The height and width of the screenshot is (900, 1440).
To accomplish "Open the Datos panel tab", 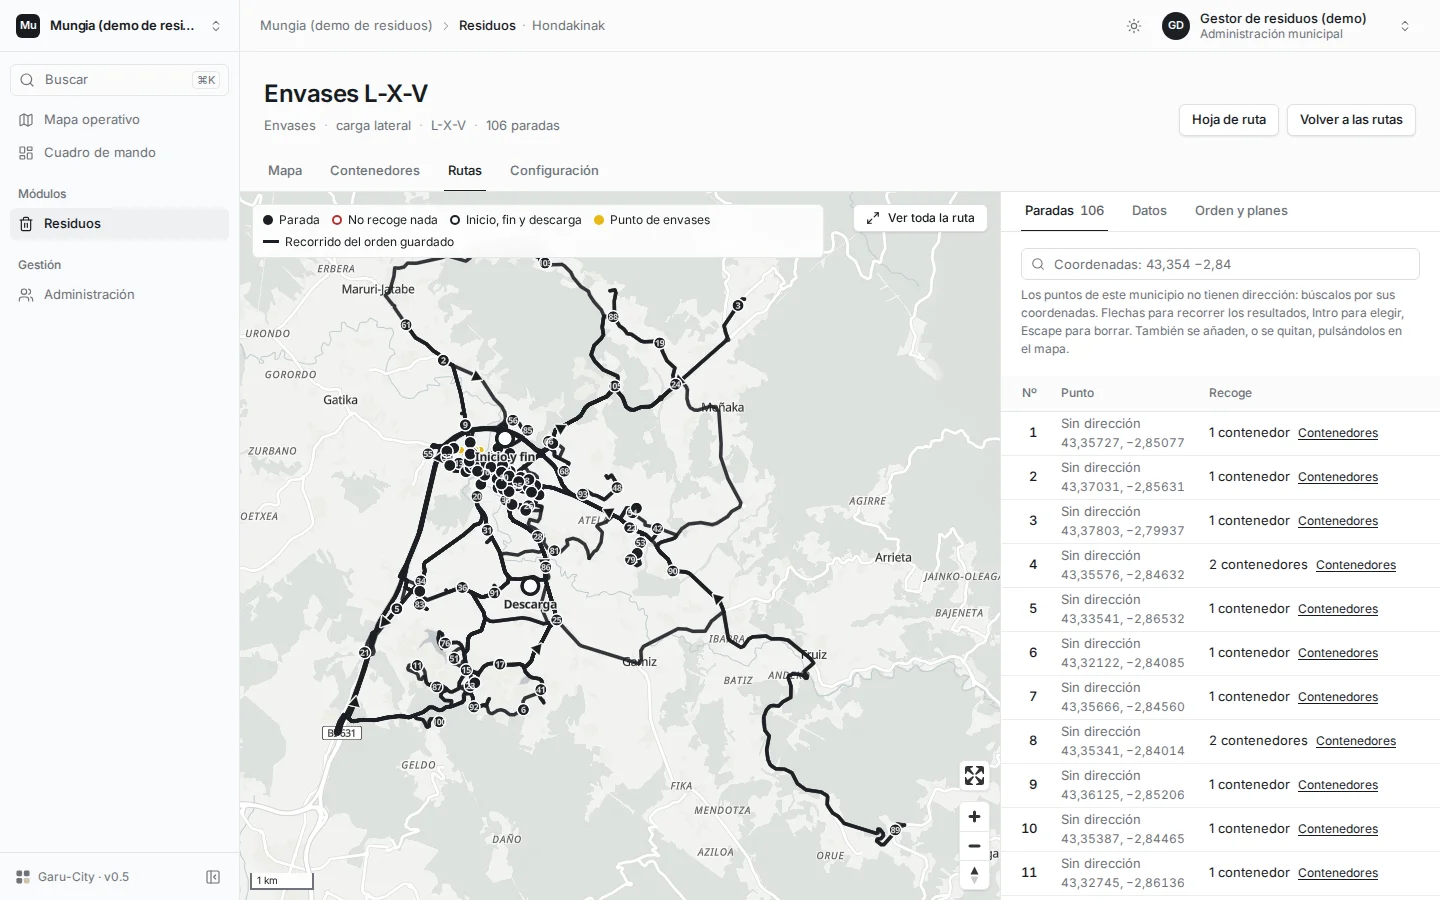I will [x=1149, y=211].
